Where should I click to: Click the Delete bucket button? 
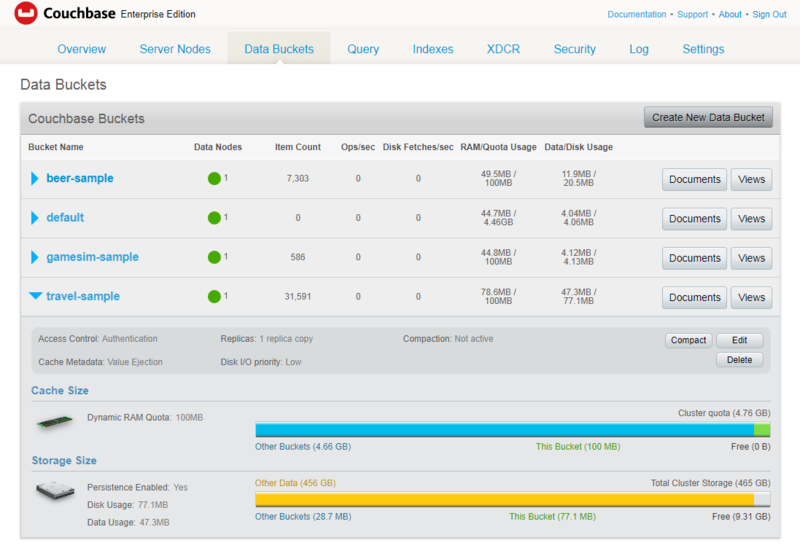tap(740, 360)
